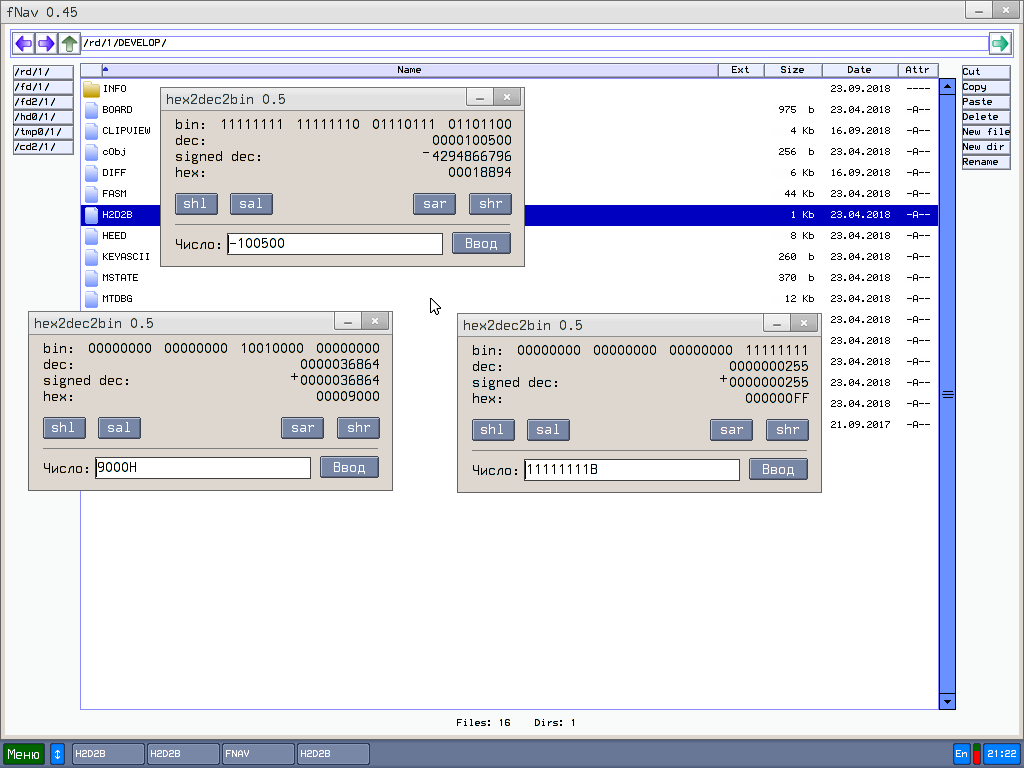The image size is (1024, 768).
Task: Click the taskbar switcher arrows icon
Action: coord(57,754)
